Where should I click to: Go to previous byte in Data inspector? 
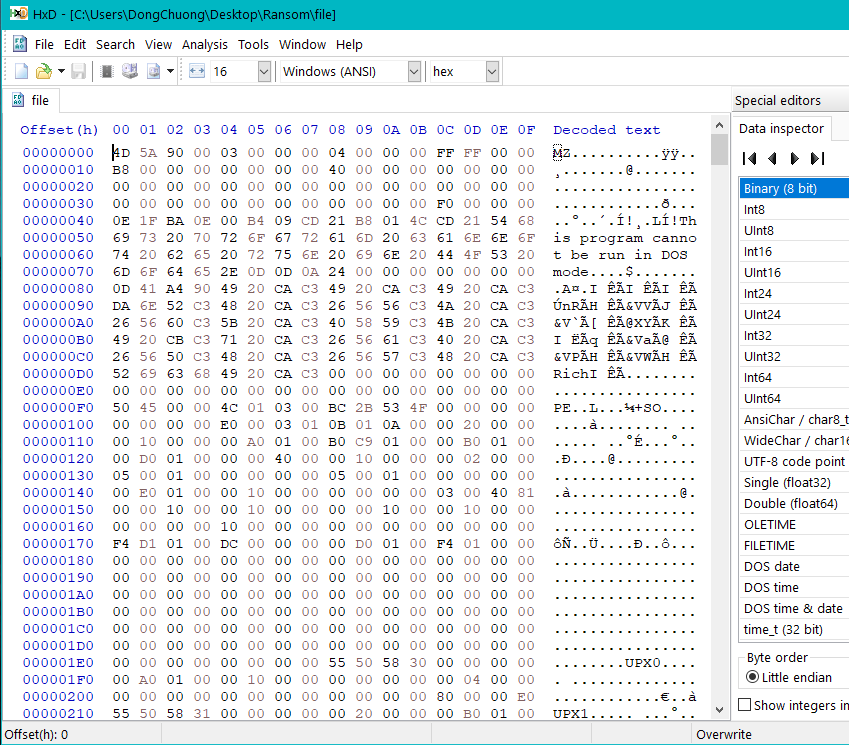click(x=773, y=158)
